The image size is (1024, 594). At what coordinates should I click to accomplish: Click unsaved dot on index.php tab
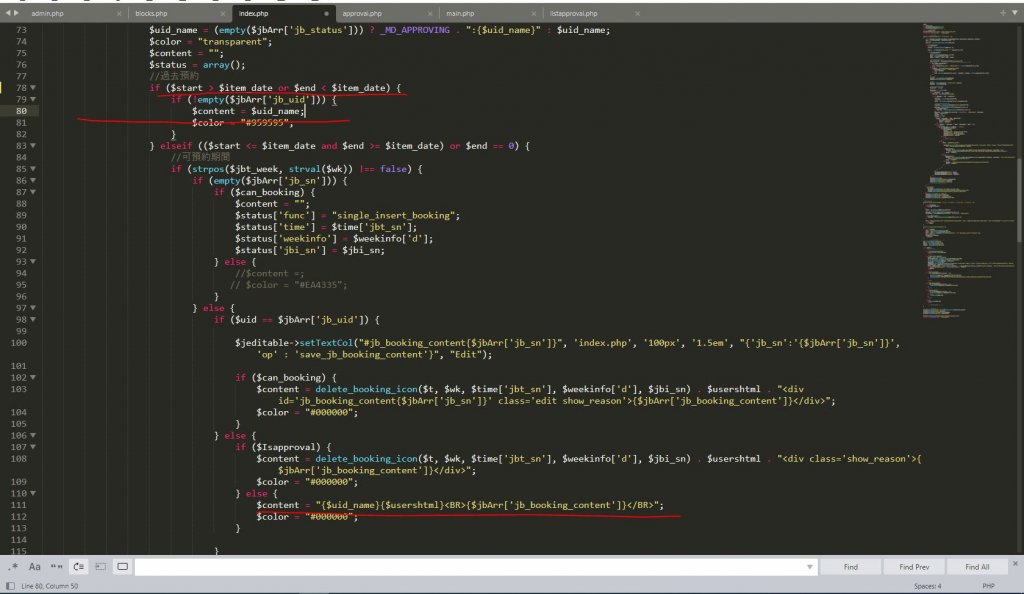pos(326,13)
